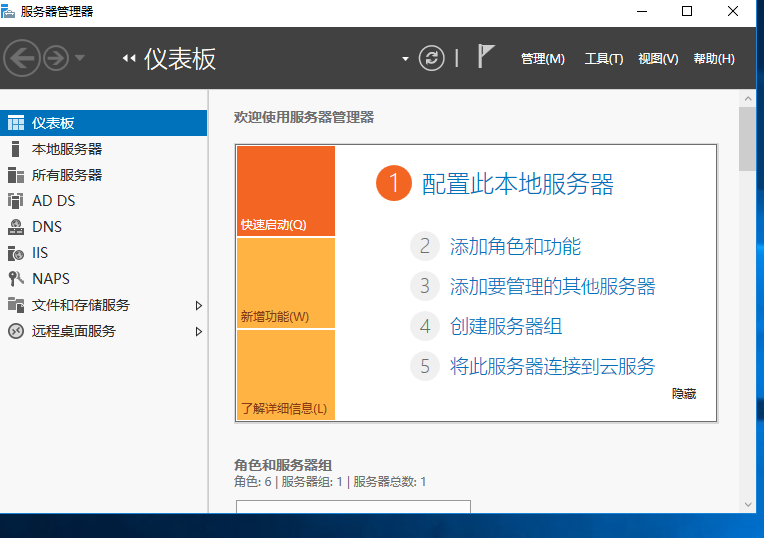Open the notifications flag
The width and height of the screenshot is (764, 538).
click(486, 56)
